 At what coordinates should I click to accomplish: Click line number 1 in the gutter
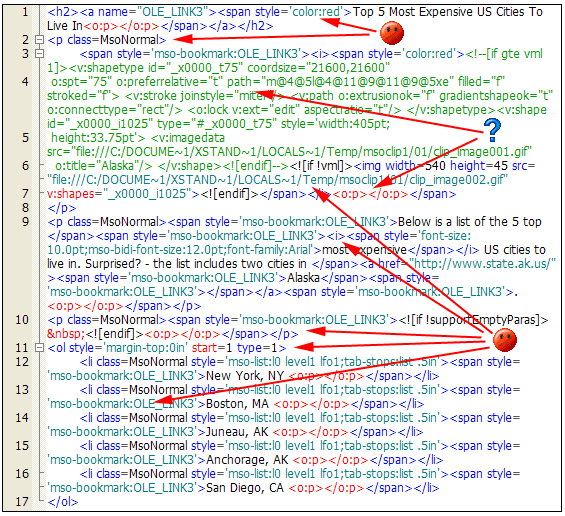pyautogui.click(x=25, y=12)
